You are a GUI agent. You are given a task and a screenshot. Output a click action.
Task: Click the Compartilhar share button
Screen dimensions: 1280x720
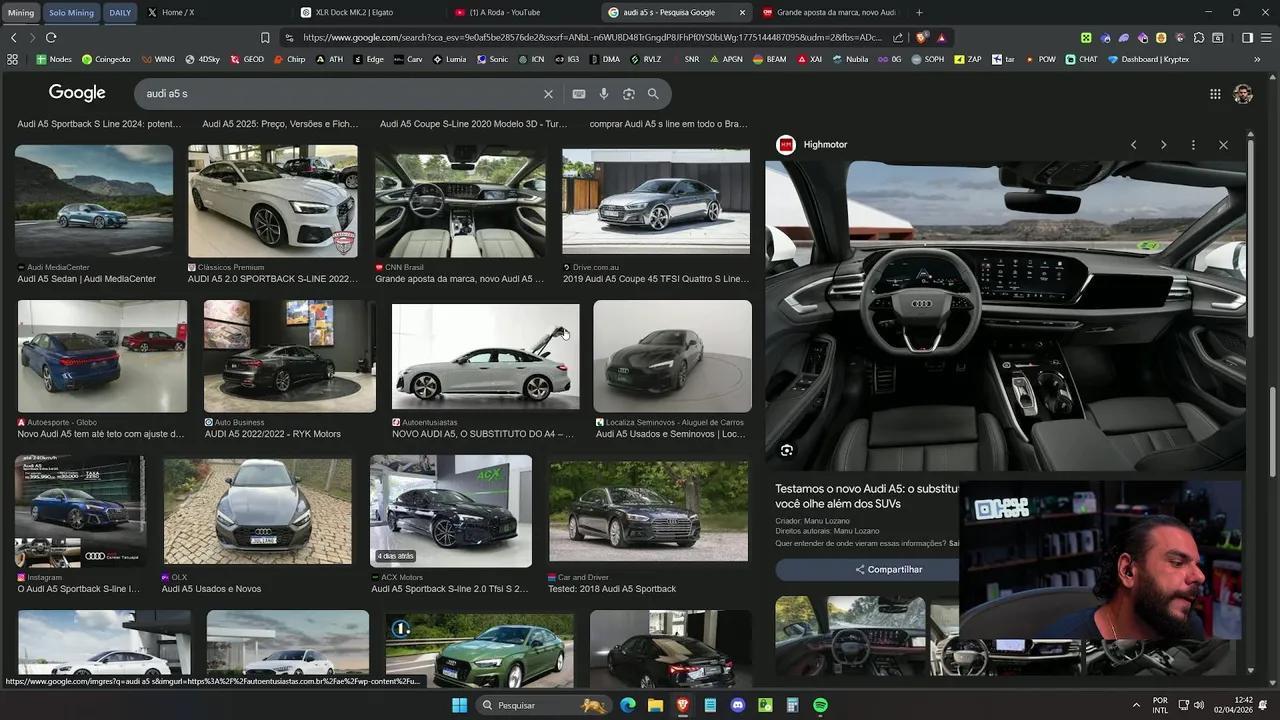click(889, 569)
